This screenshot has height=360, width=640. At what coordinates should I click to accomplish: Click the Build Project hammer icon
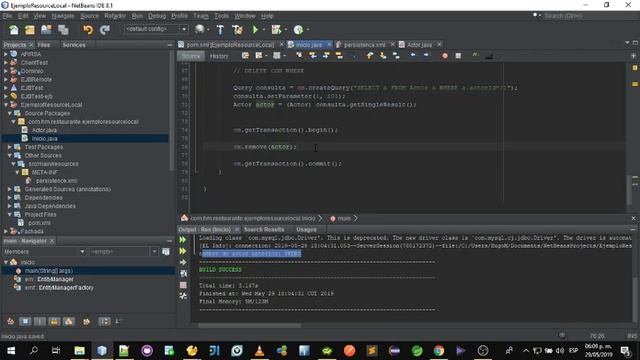(x=220, y=29)
